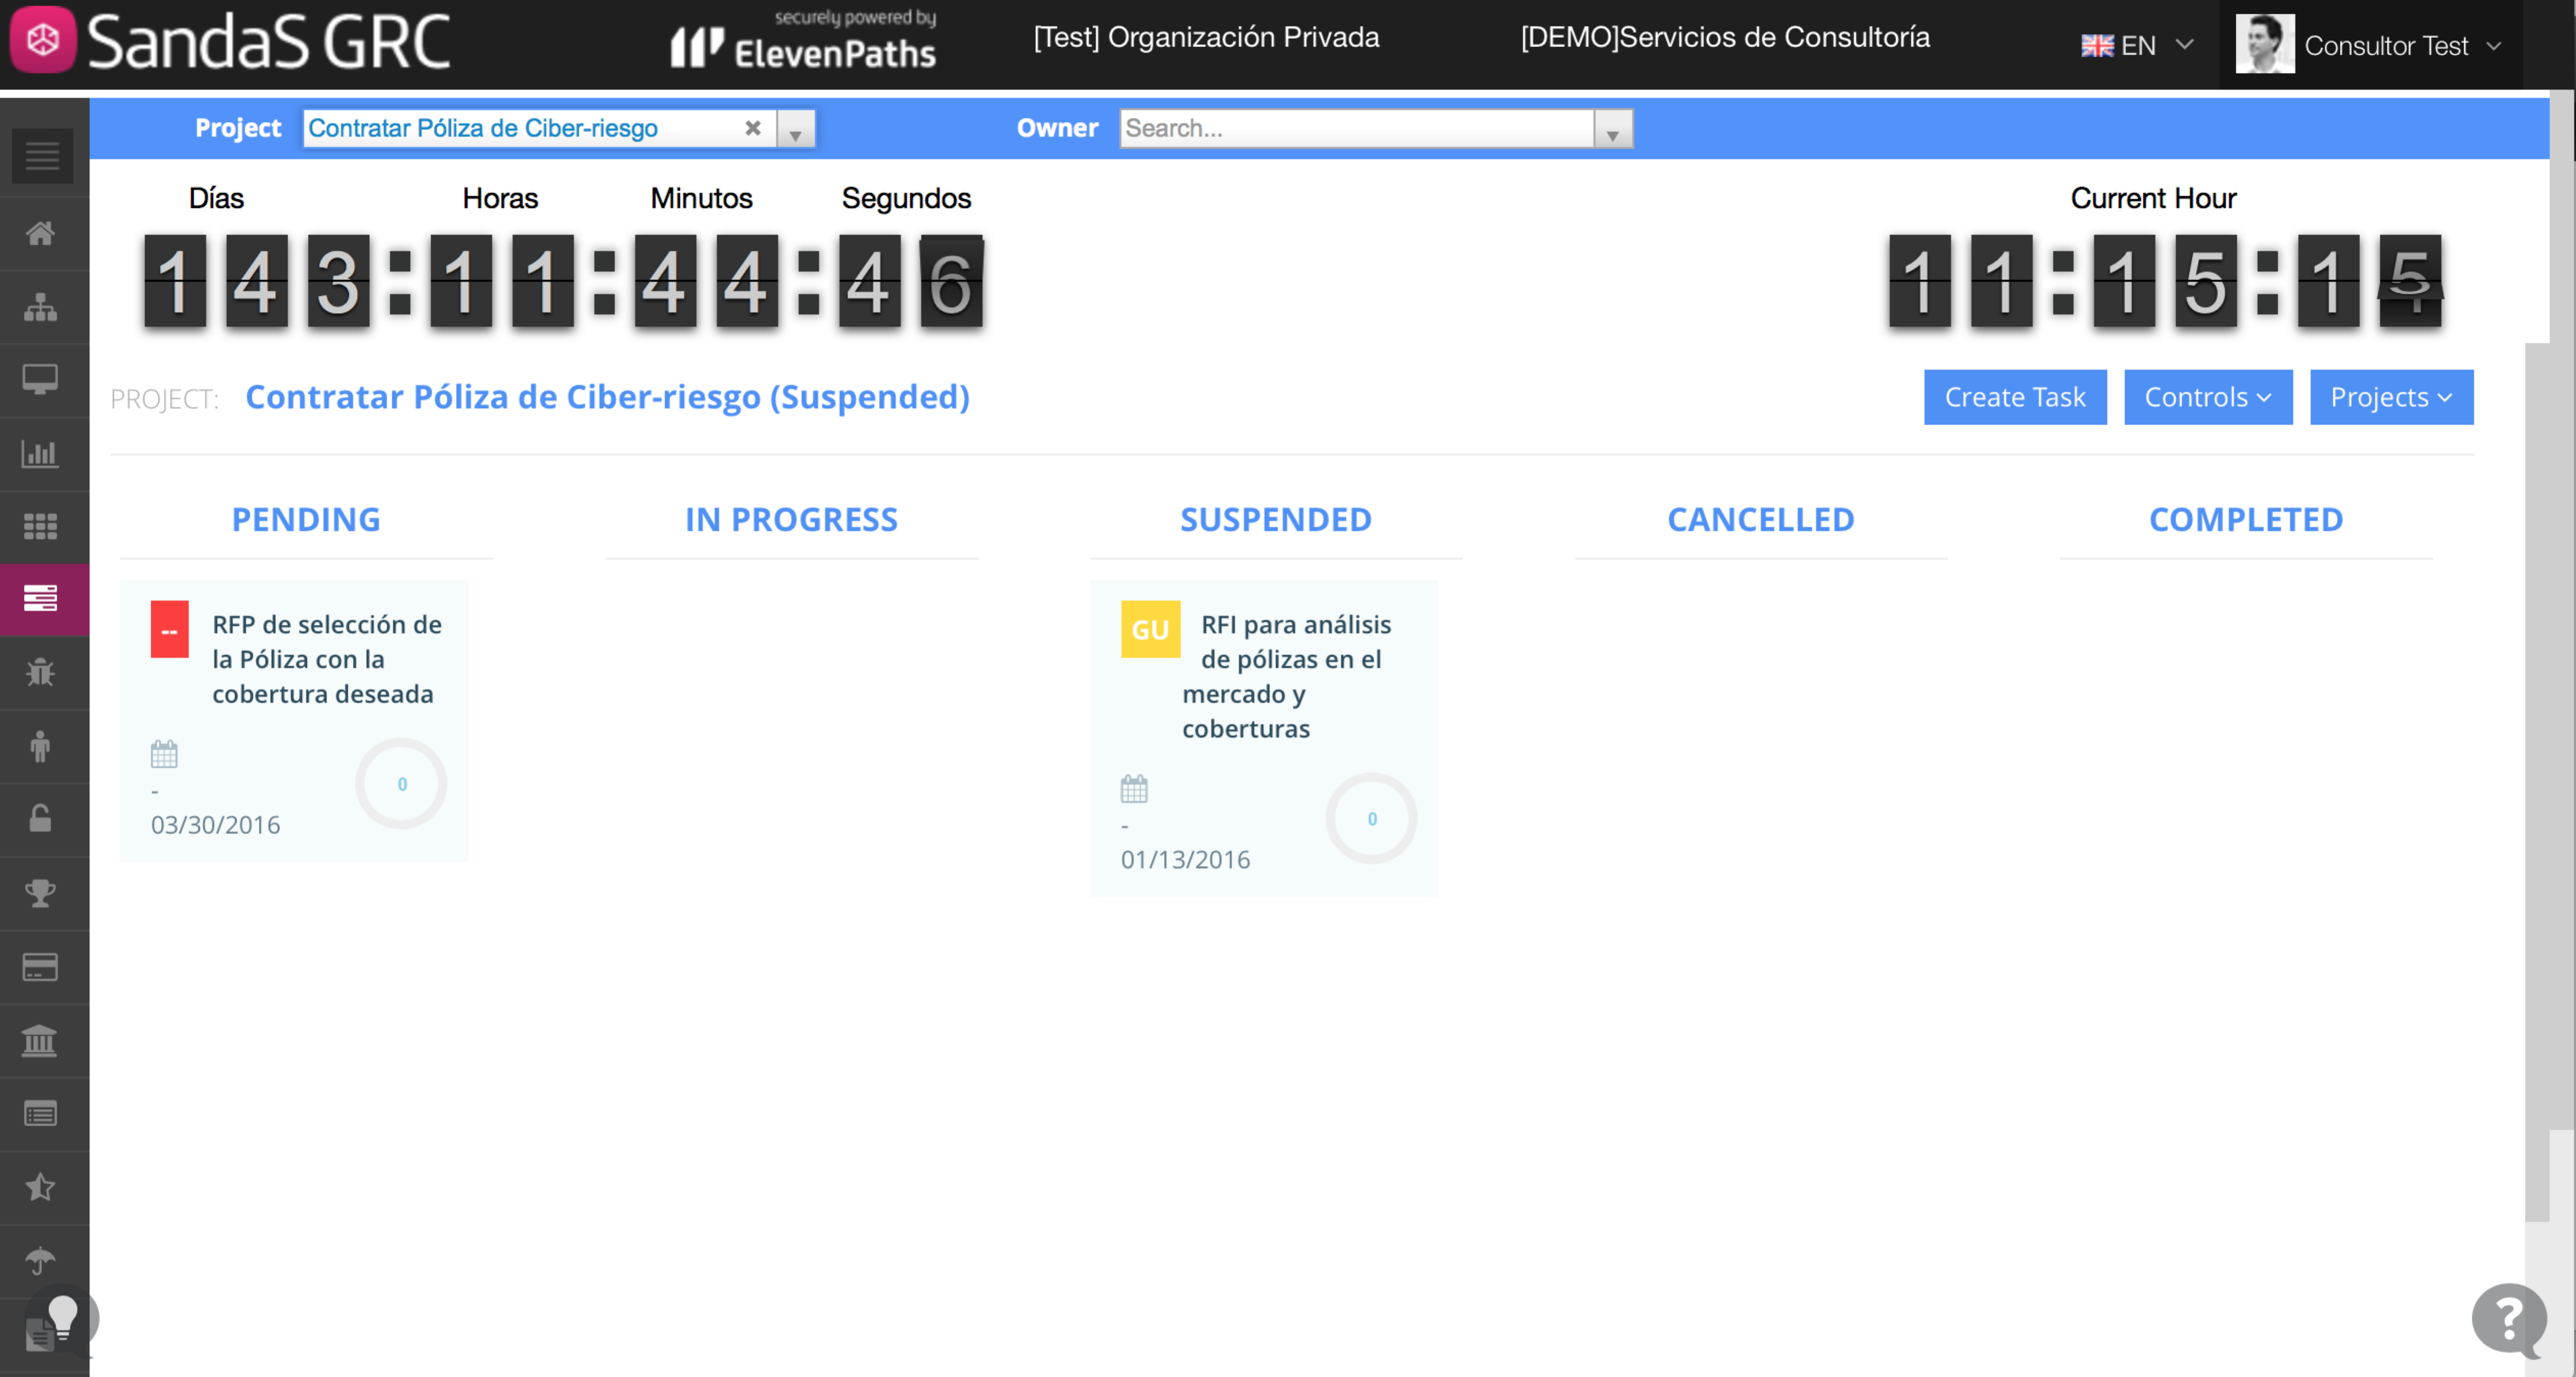Click the Owner search input field
Image resolution: width=2576 pixels, height=1377 pixels.
point(1355,128)
